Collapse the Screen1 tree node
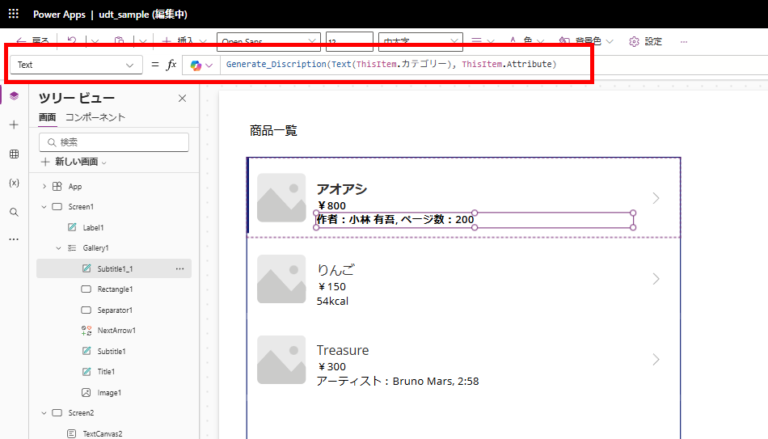The height and width of the screenshot is (439, 768). pyautogui.click(x=45, y=207)
